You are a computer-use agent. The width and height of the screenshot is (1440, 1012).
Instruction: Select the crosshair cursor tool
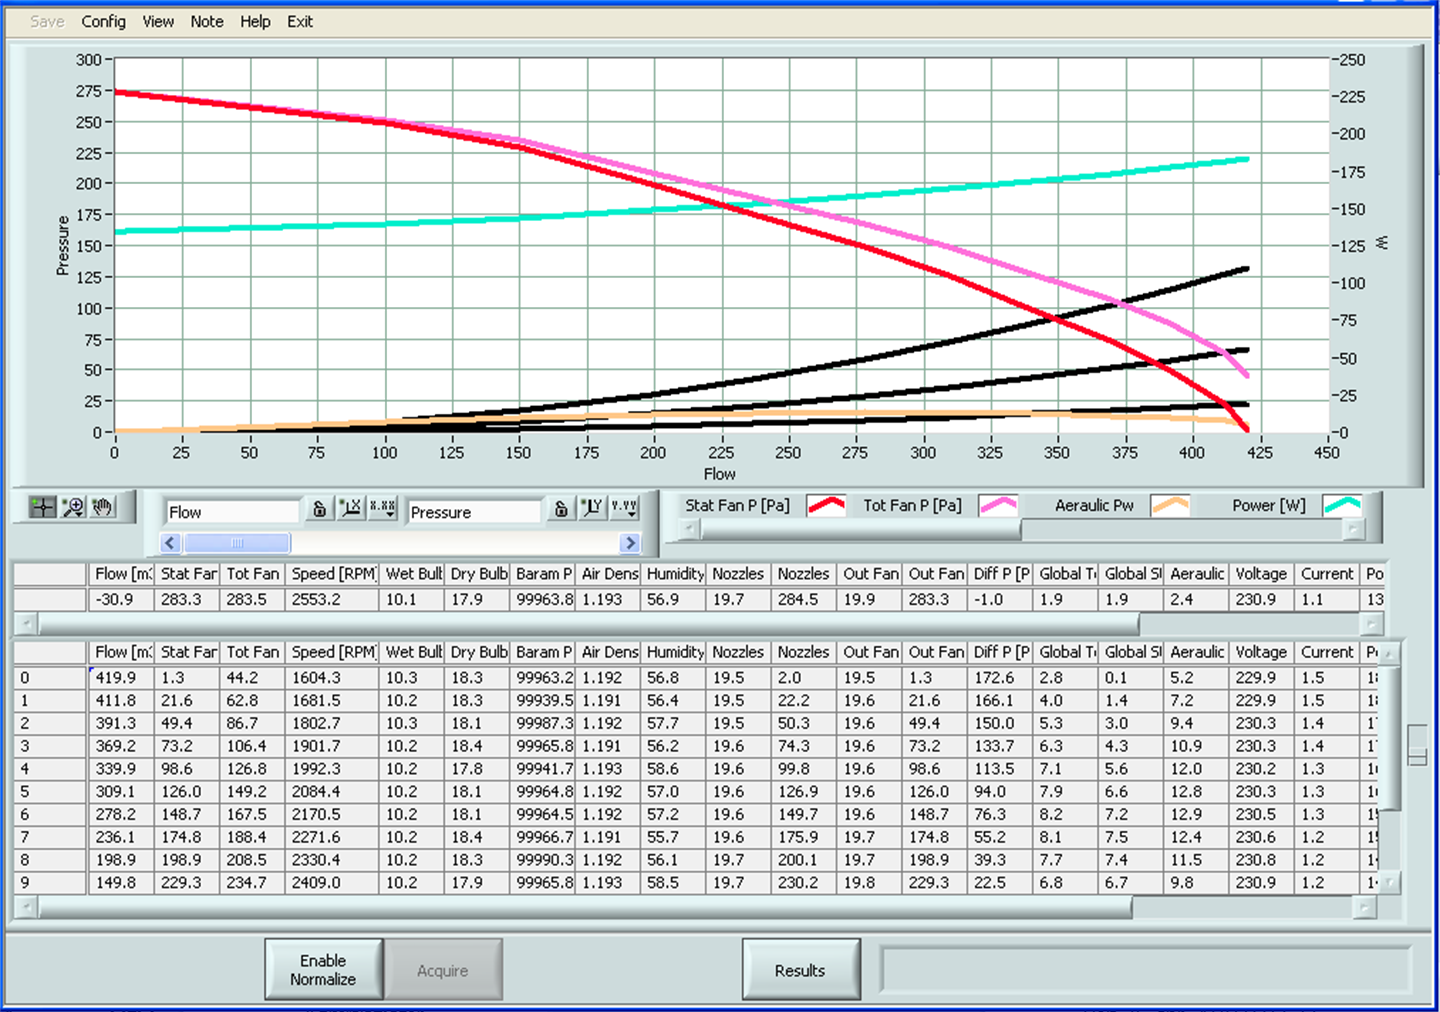(x=42, y=507)
